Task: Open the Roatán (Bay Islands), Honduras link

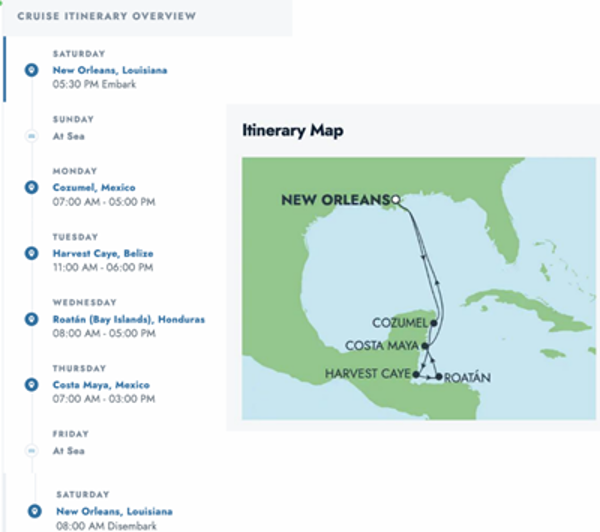Action: click(129, 319)
